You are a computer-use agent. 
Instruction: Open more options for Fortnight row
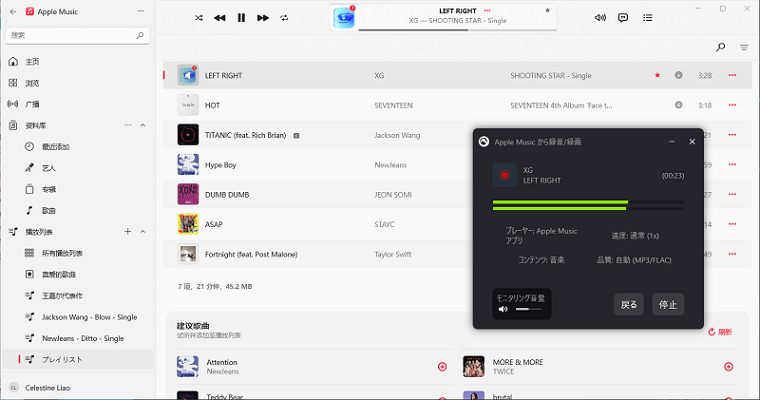click(732, 254)
